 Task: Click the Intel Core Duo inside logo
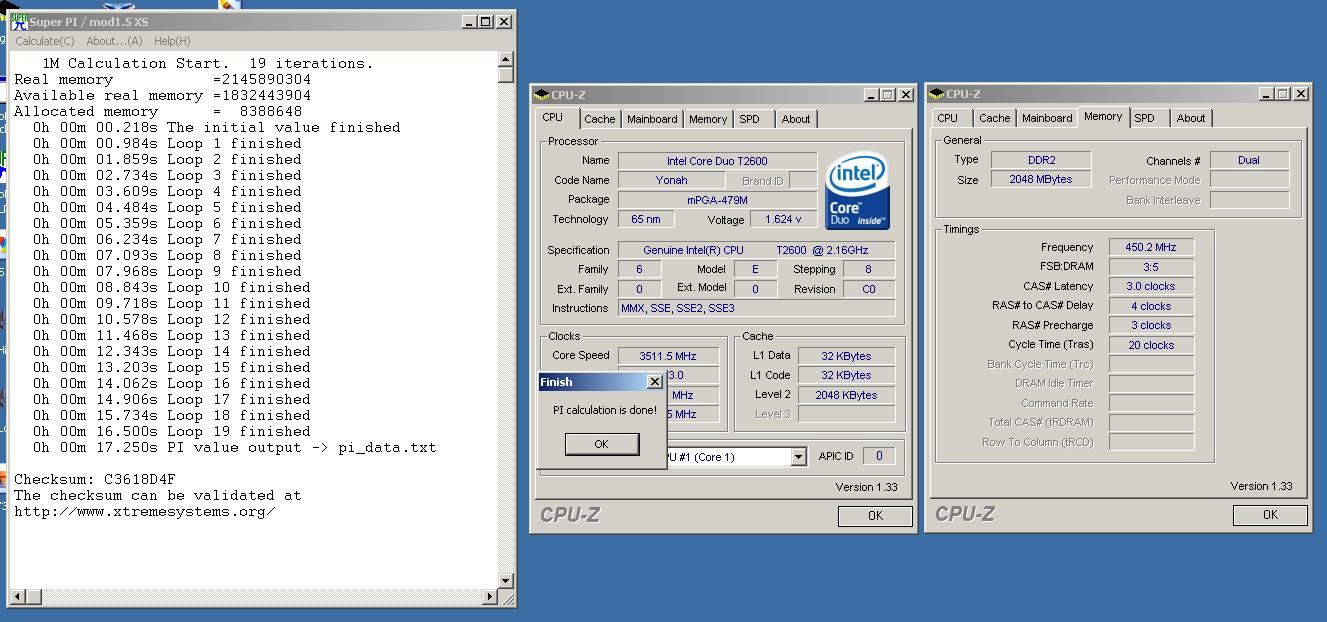857,191
